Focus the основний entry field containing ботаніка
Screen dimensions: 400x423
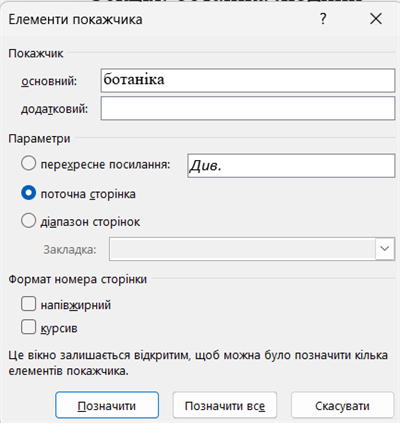tap(248, 80)
